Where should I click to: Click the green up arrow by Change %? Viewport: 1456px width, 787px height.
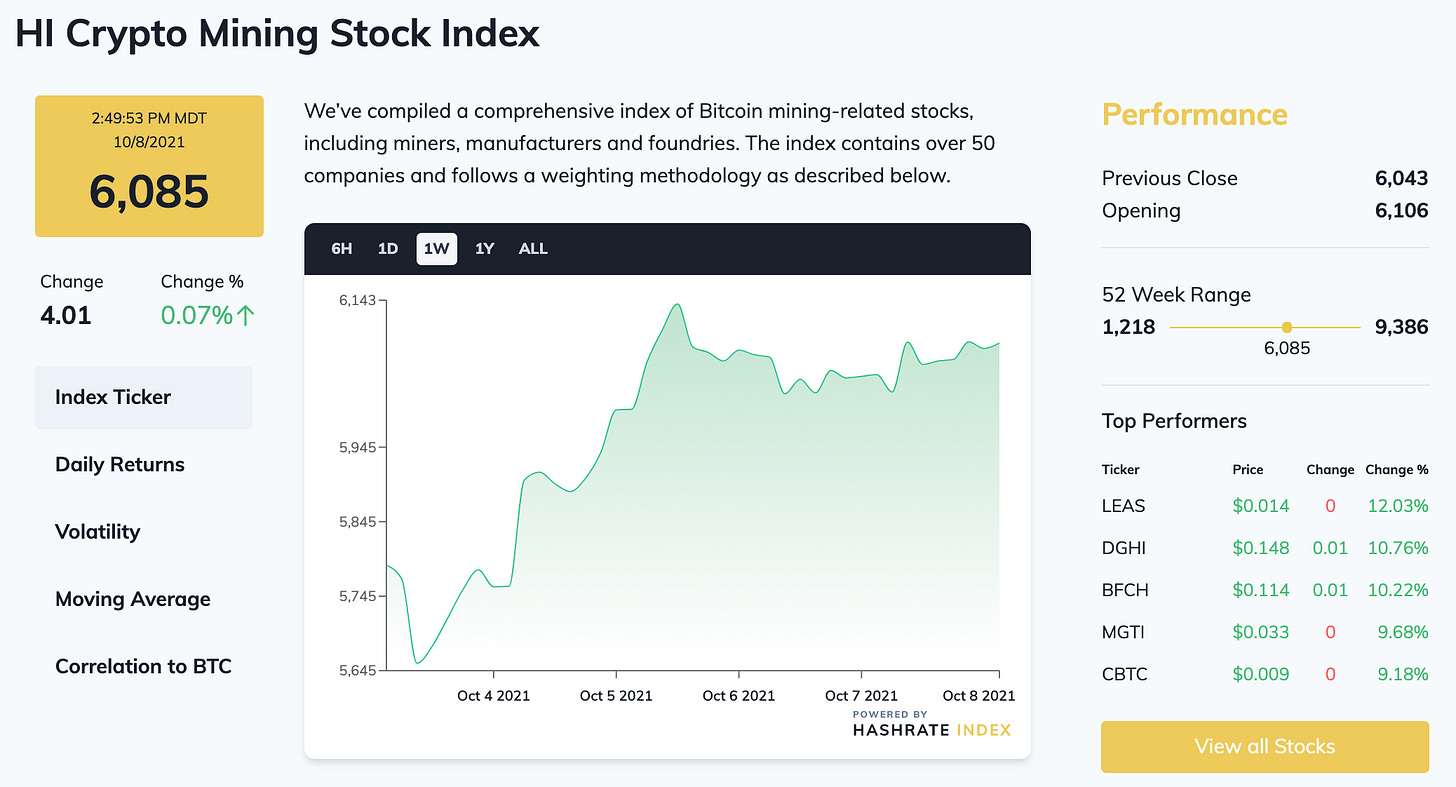pos(247,316)
